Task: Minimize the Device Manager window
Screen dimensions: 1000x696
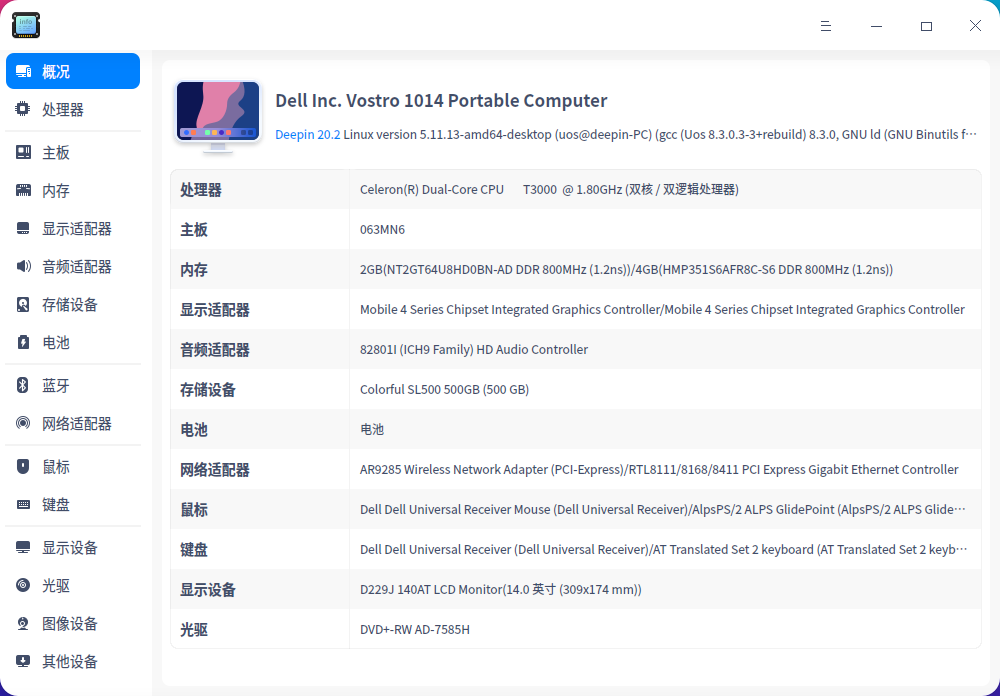Action: pos(876,26)
